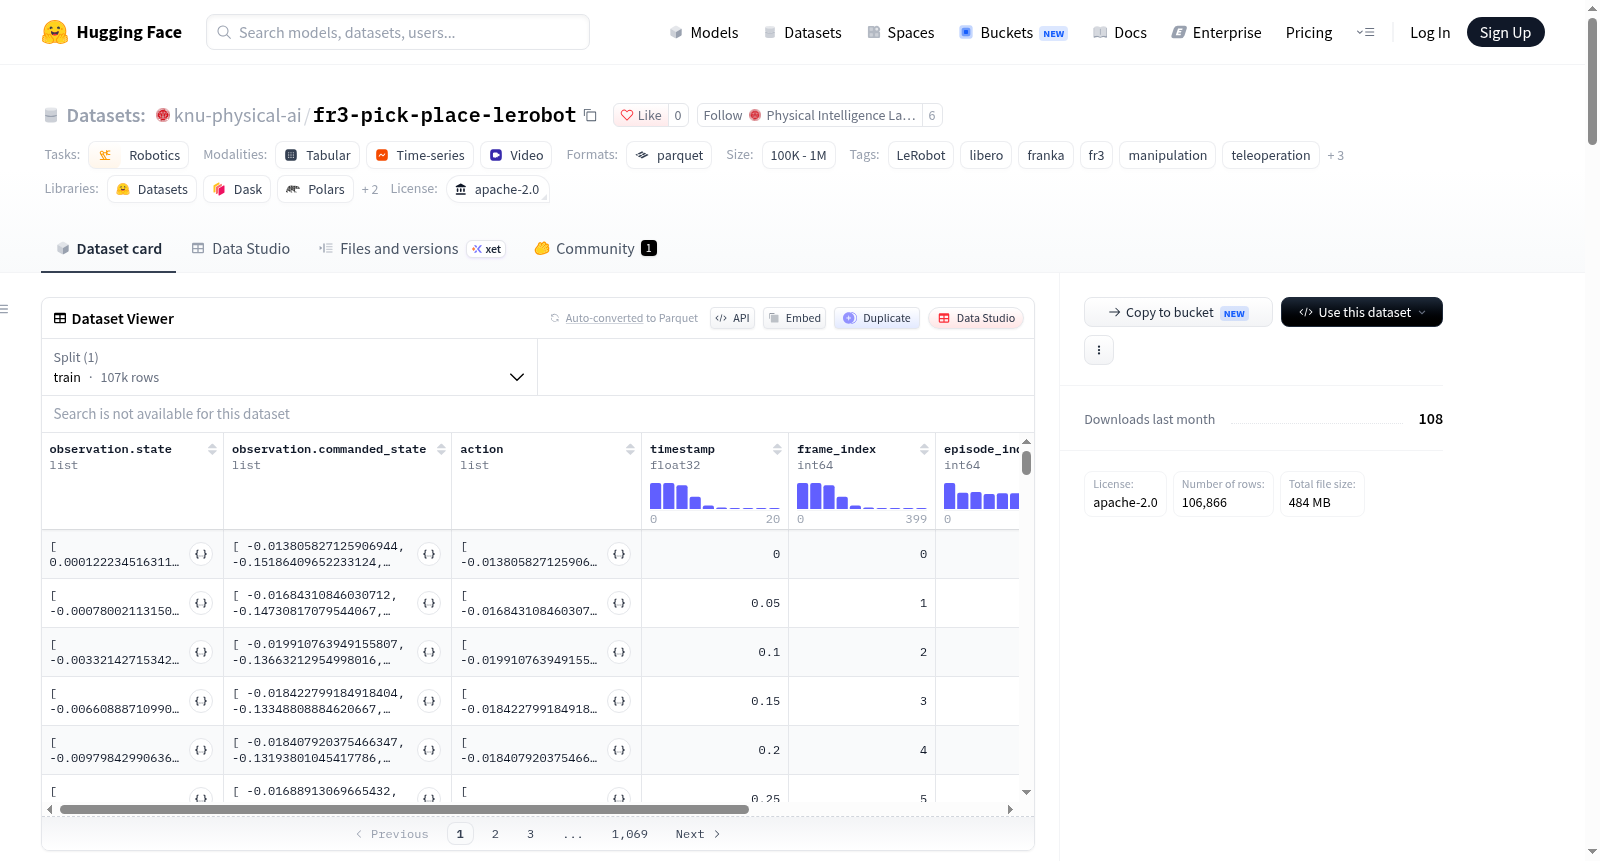Sort by frame_index column
1600x861 pixels.
click(924, 450)
